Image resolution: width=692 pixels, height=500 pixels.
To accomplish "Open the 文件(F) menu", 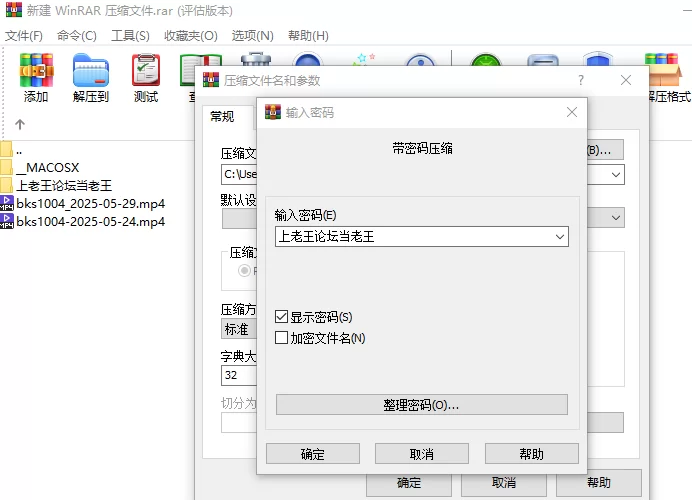I will 24,36.
